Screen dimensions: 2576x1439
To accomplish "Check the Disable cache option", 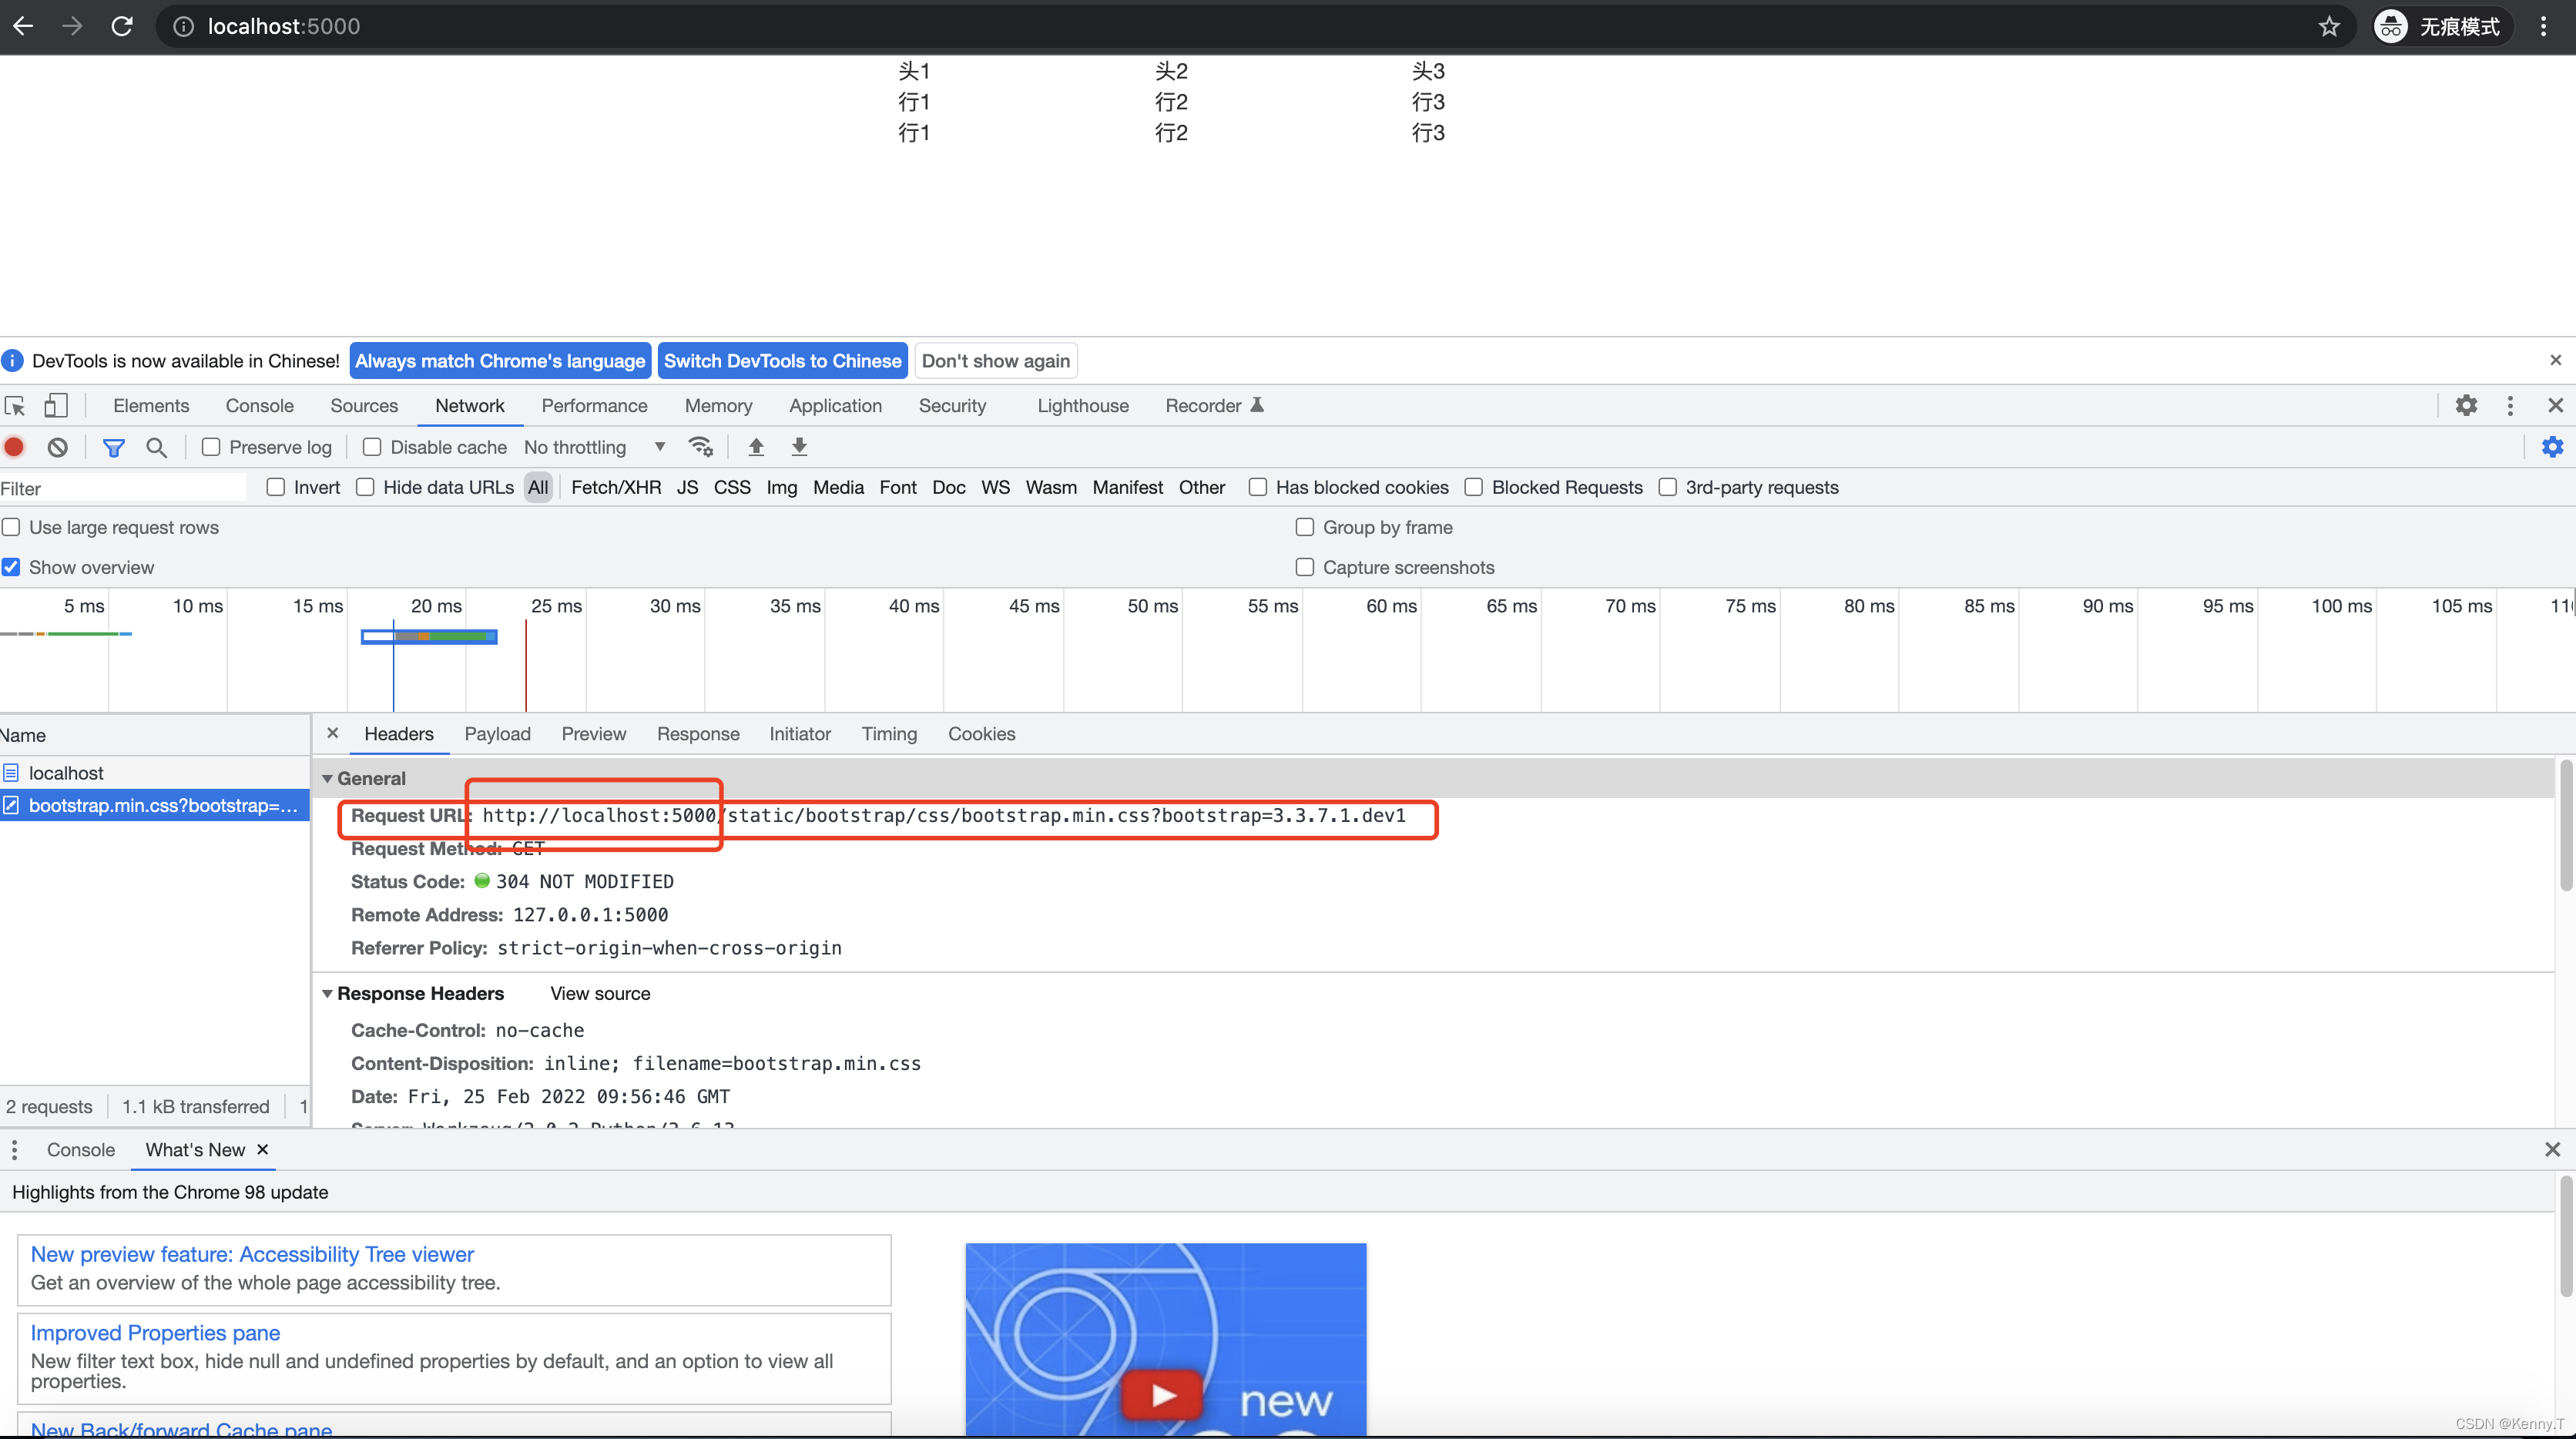I will (372, 447).
